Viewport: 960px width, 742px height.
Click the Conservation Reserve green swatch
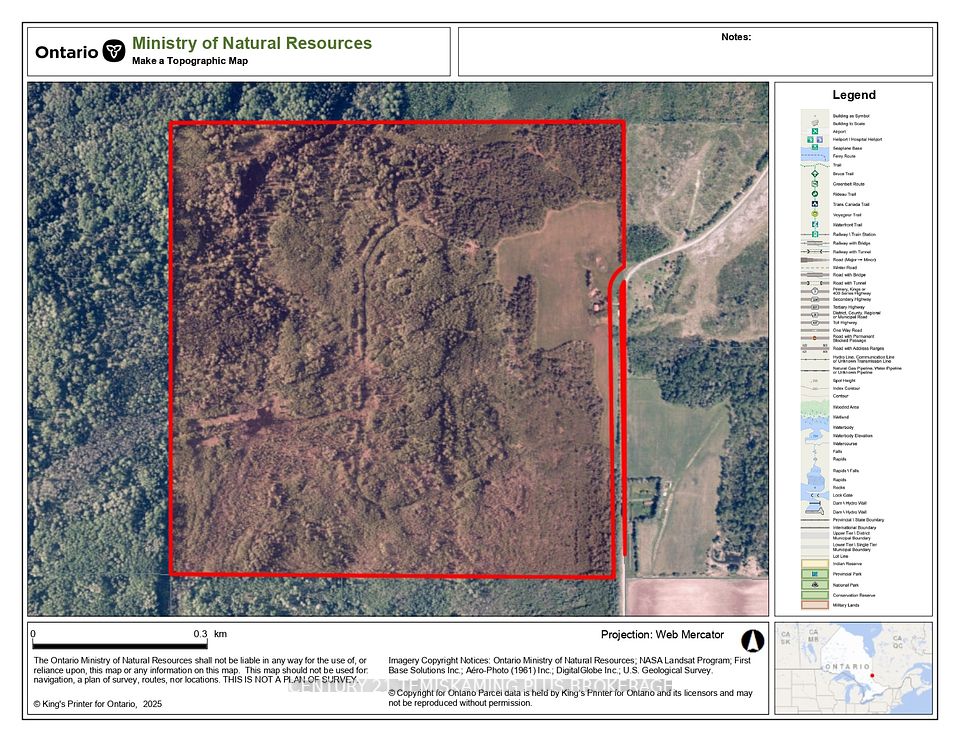click(815, 595)
